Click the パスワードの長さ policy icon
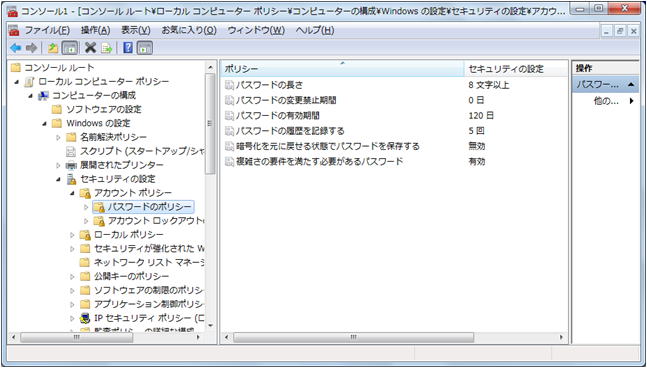 229,85
